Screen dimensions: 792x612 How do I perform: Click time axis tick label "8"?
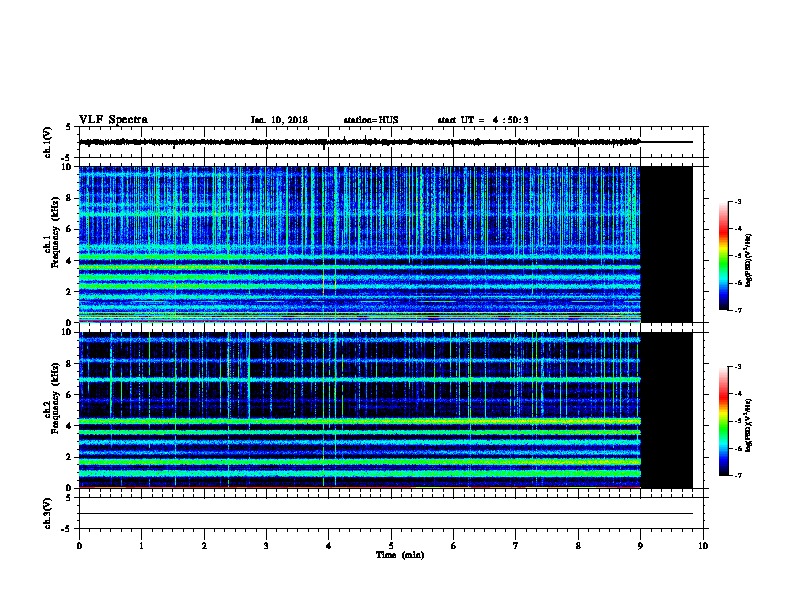(x=578, y=546)
